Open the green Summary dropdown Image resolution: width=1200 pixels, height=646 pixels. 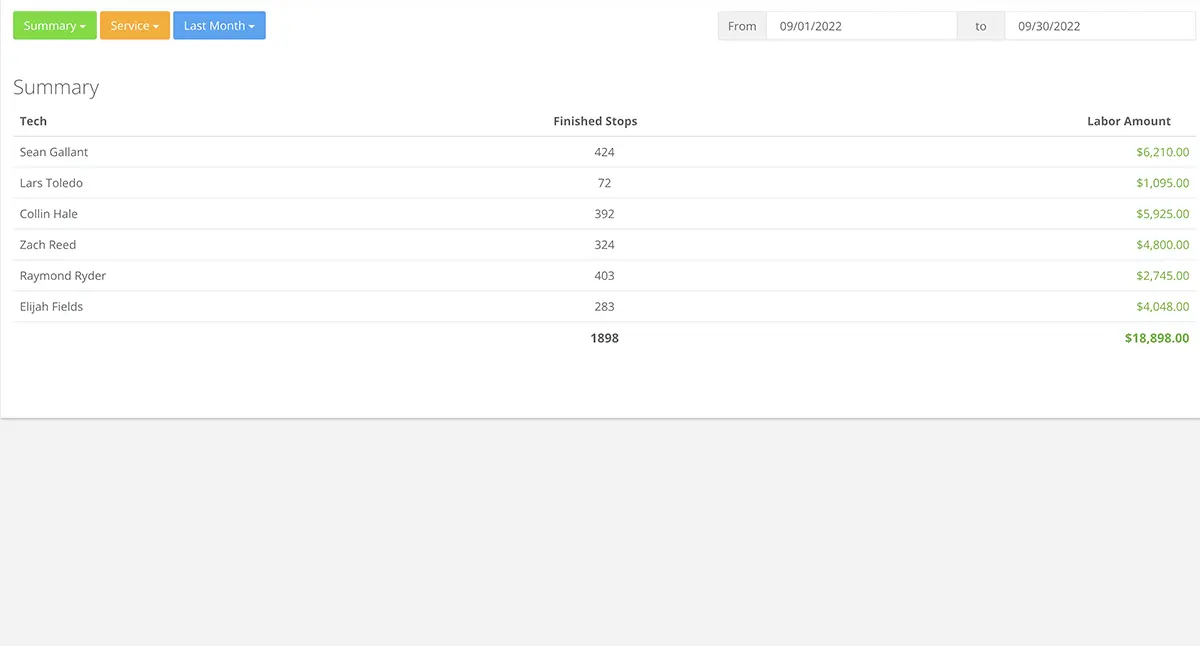(x=55, y=26)
